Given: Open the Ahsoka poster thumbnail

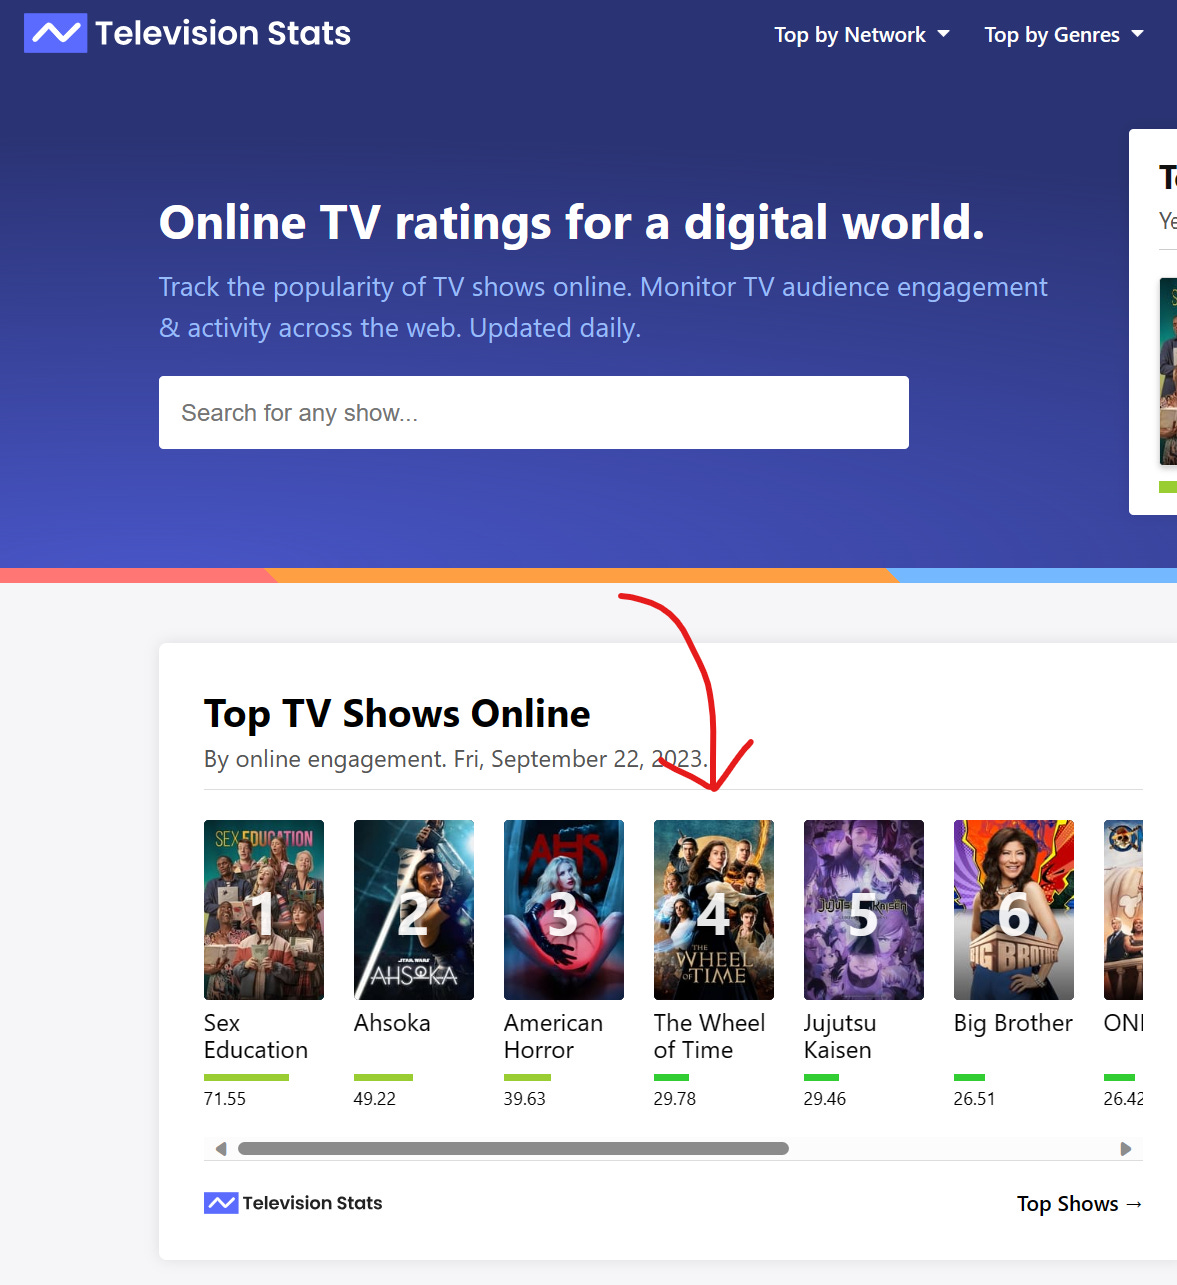Looking at the screenshot, I should point(414,910).
